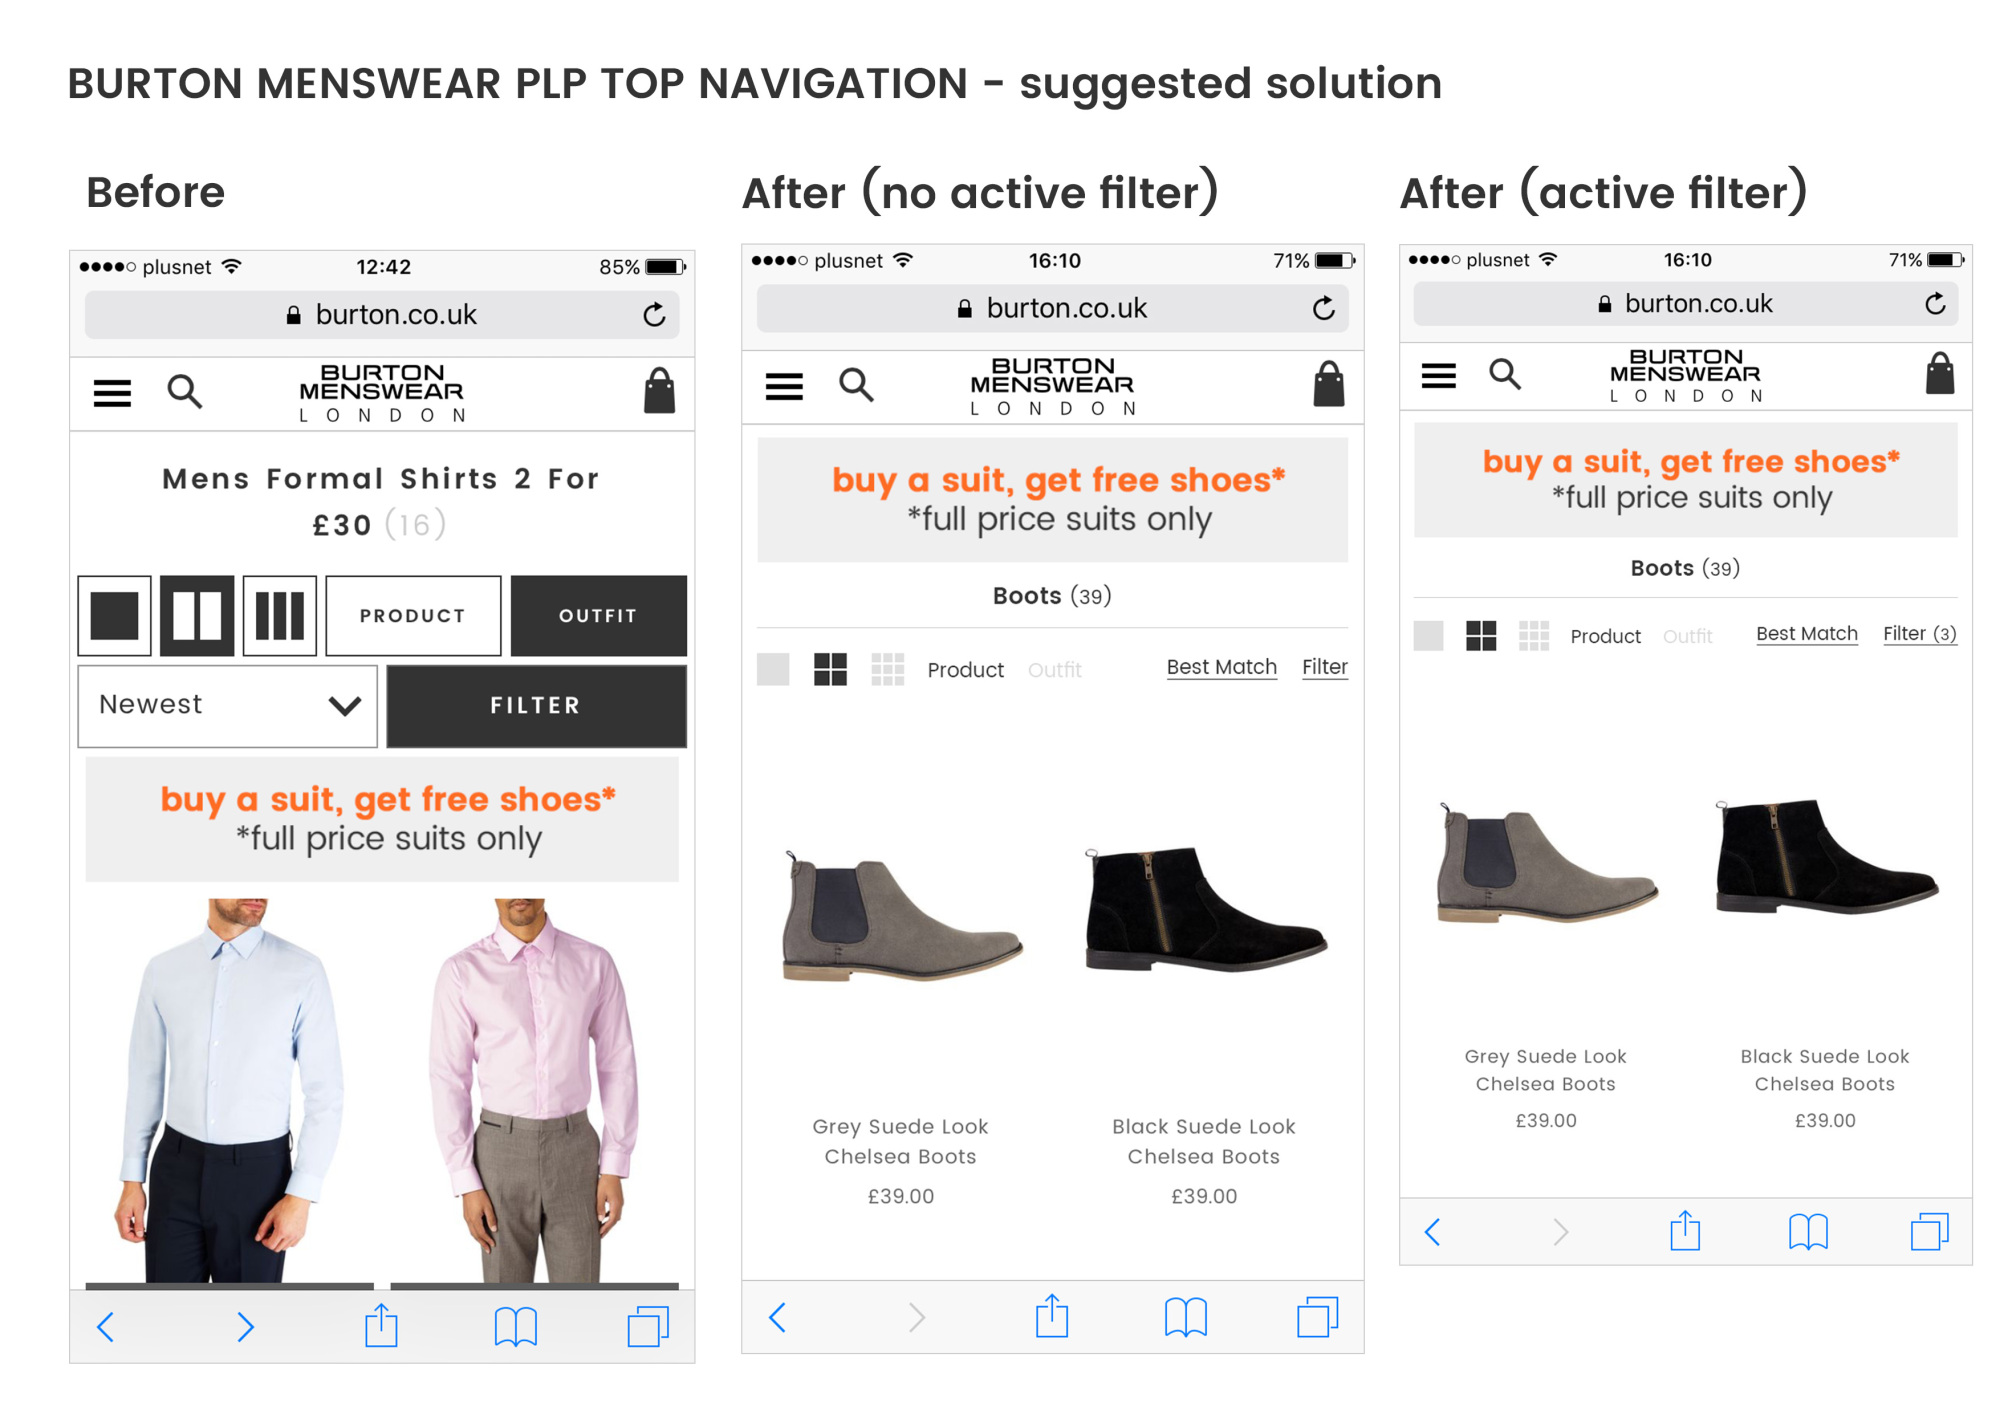Open tabs view in active-filter mockup
Screen dimensions: 2000x1414
1930,1232
